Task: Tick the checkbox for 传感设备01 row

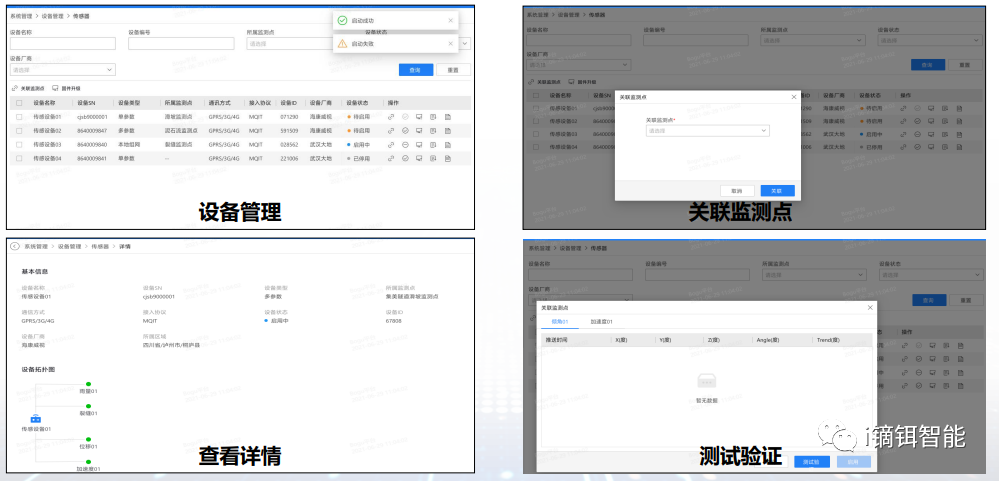Action: click(x=19, y=117)
